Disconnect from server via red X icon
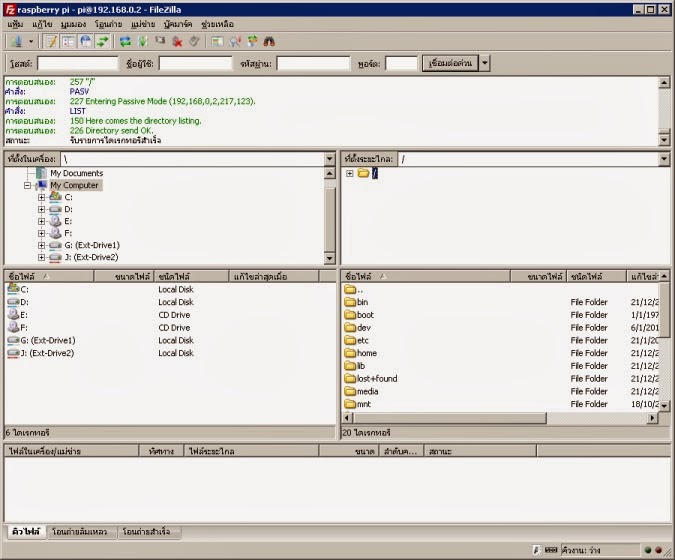Viewport: 675px width, 560px height. 177,41
